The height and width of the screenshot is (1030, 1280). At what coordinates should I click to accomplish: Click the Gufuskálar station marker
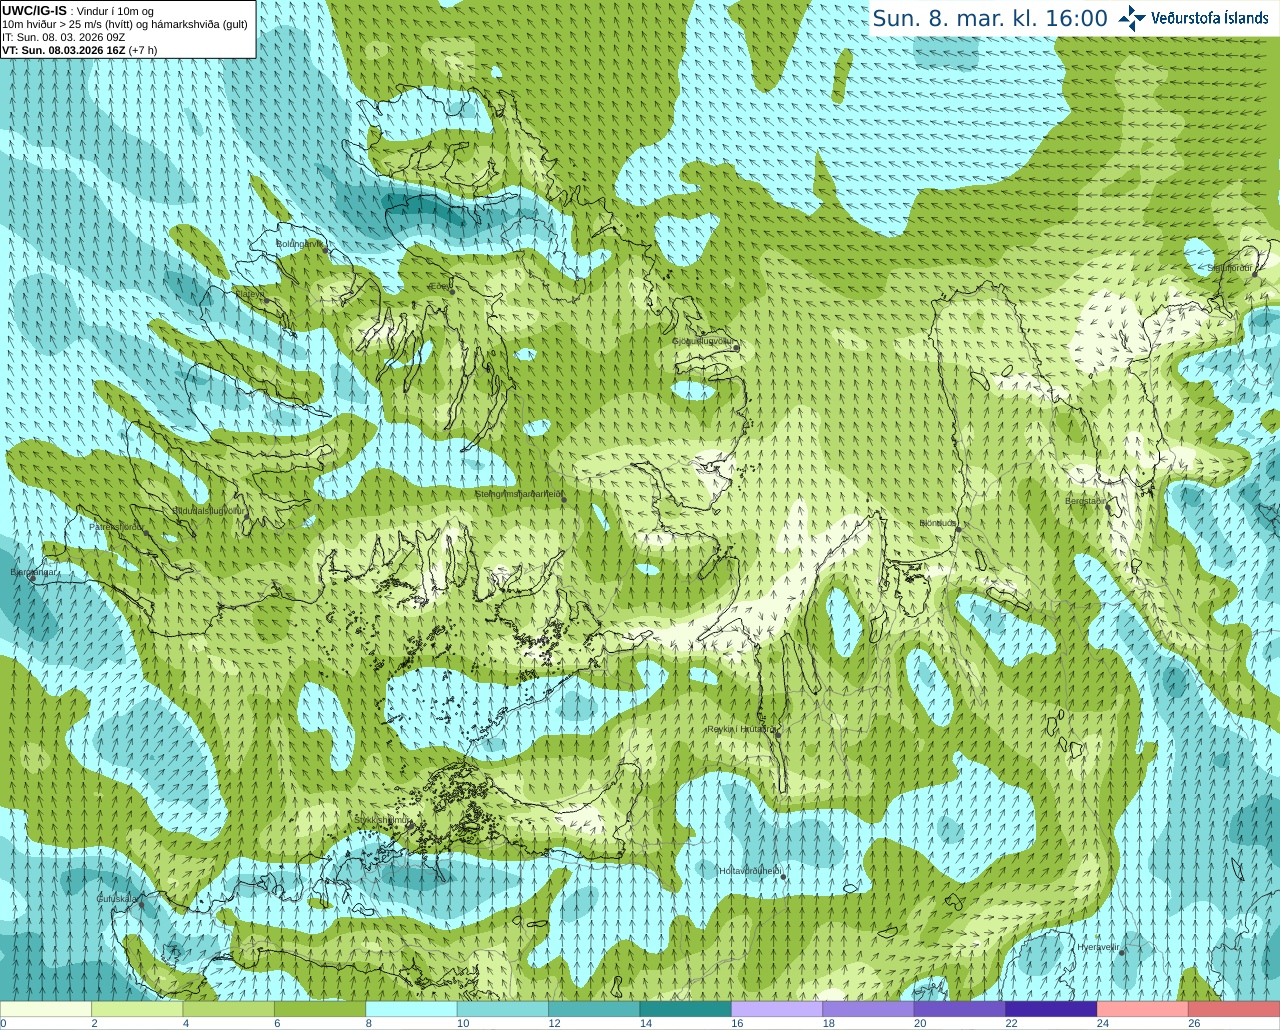point(140,905)
